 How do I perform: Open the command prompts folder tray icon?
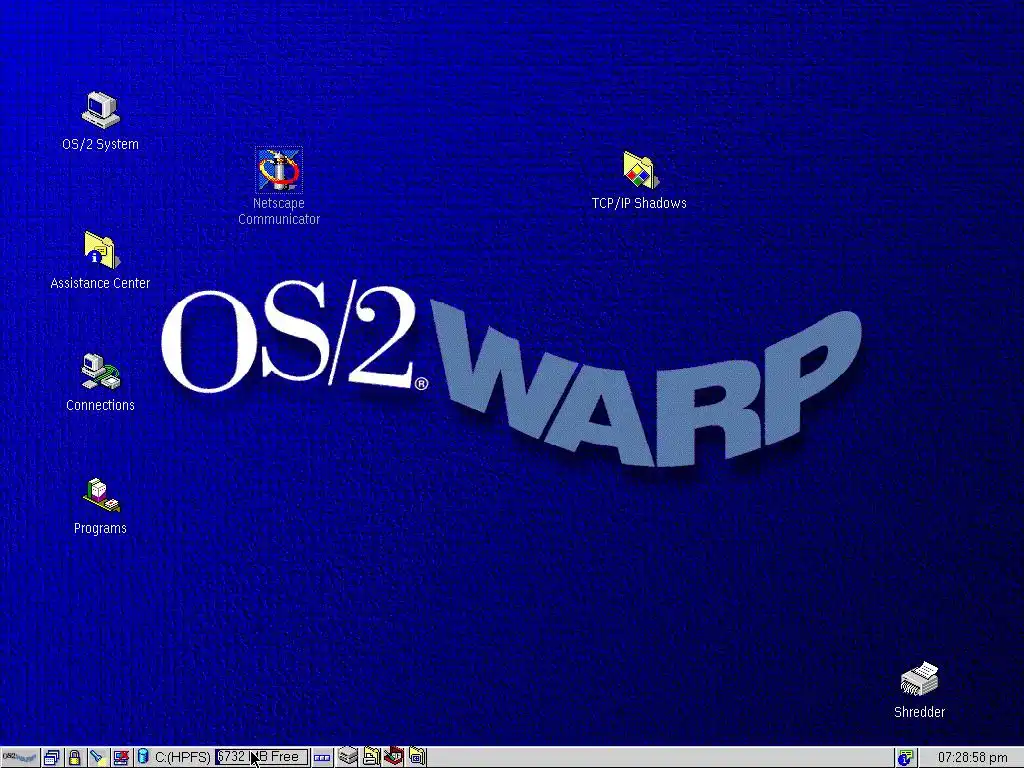417,757
